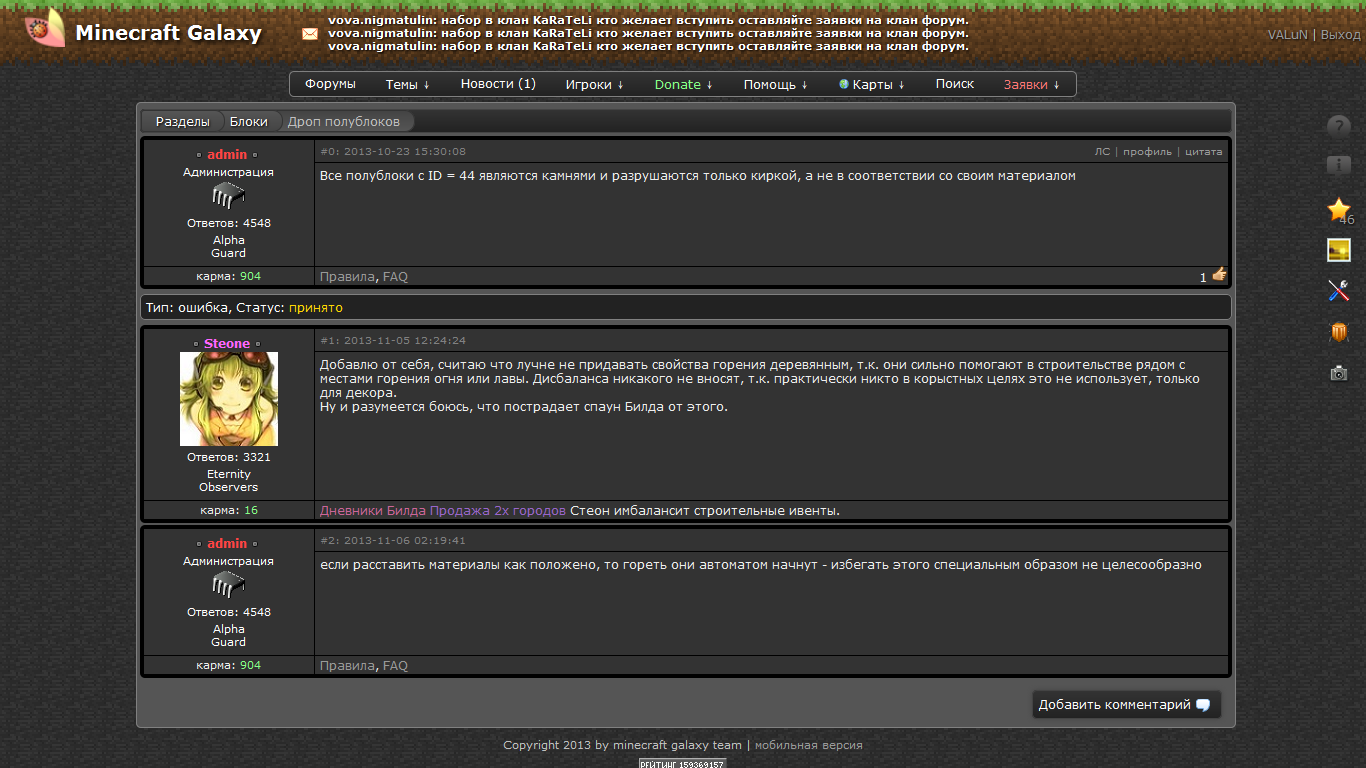Open admin username in post #2
Screen dimensions: 1366x768
(227, 543)
